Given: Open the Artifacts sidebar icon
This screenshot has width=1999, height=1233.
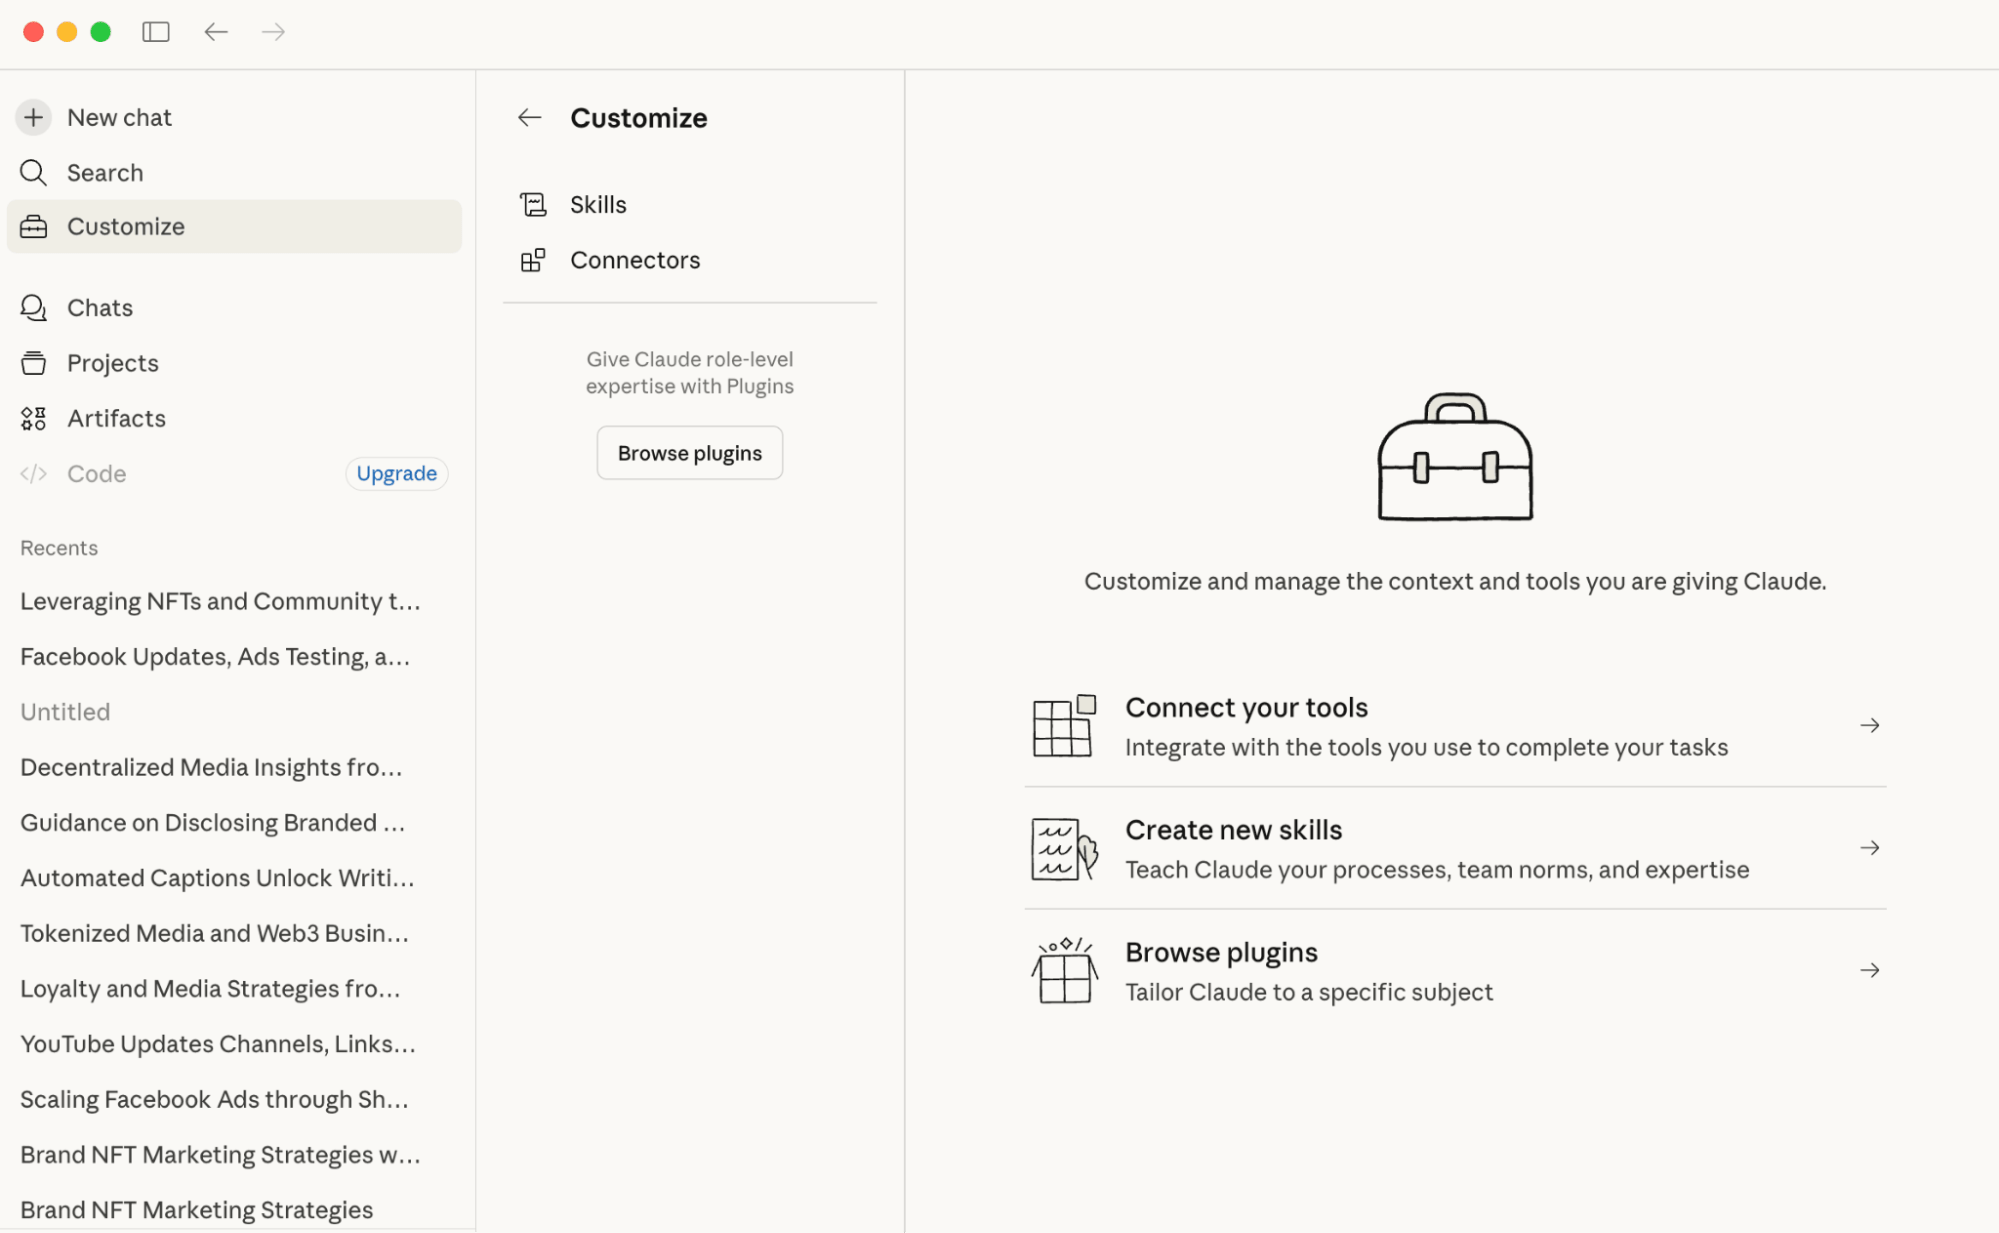Looking at the screenshot, I should [x=33, y=418].
